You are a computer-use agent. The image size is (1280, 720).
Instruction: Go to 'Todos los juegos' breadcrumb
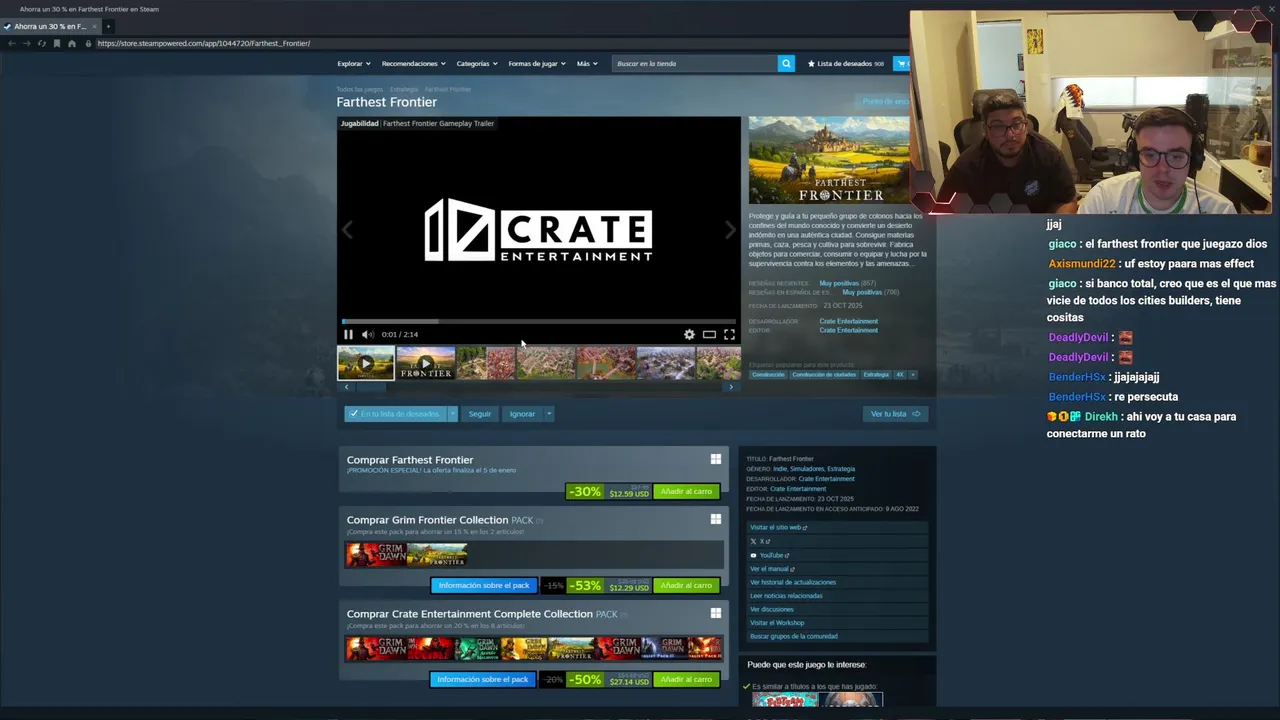coord(359,89)
